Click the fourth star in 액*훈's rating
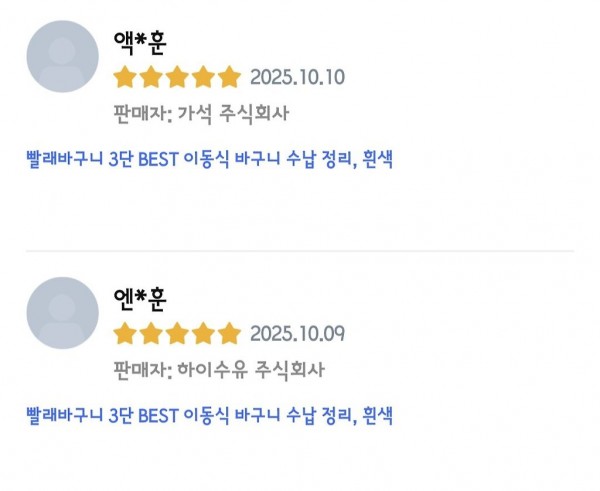600x491 pixels. pos(204,77)
